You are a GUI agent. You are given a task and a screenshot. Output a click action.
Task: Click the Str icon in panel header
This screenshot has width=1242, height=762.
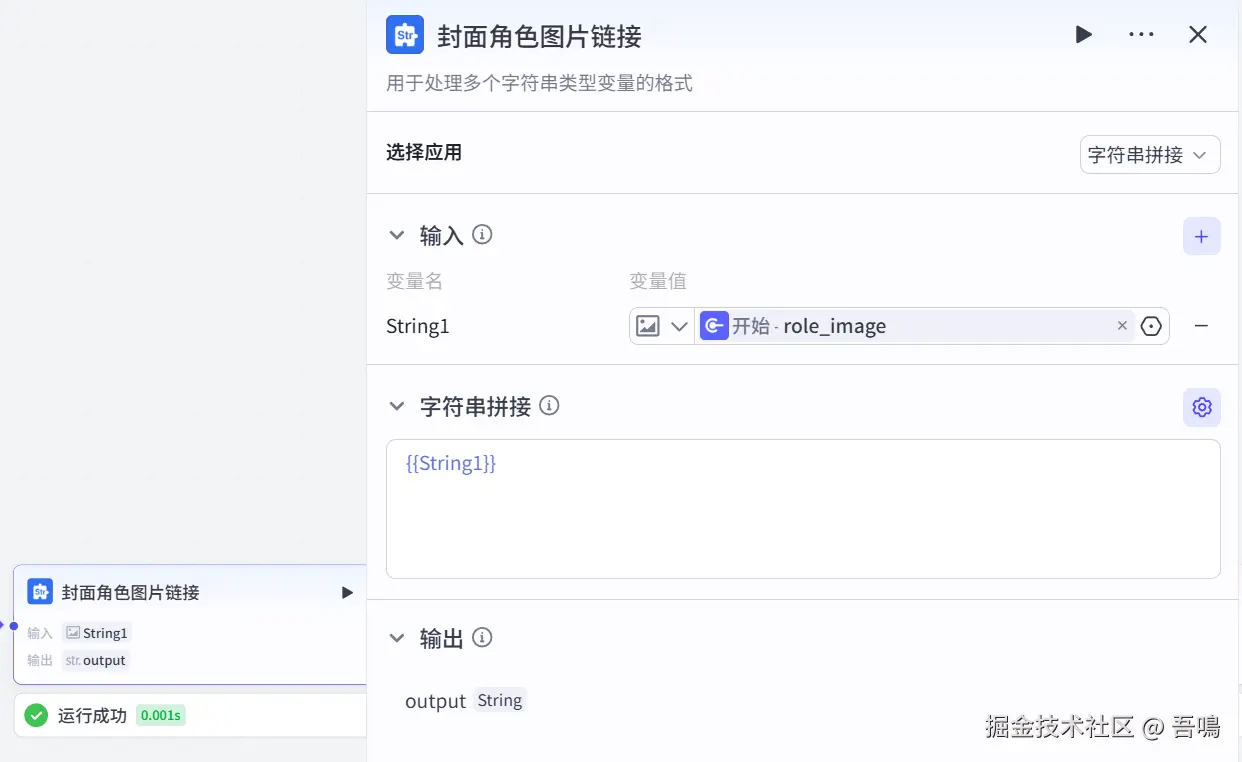pos(405,35)
